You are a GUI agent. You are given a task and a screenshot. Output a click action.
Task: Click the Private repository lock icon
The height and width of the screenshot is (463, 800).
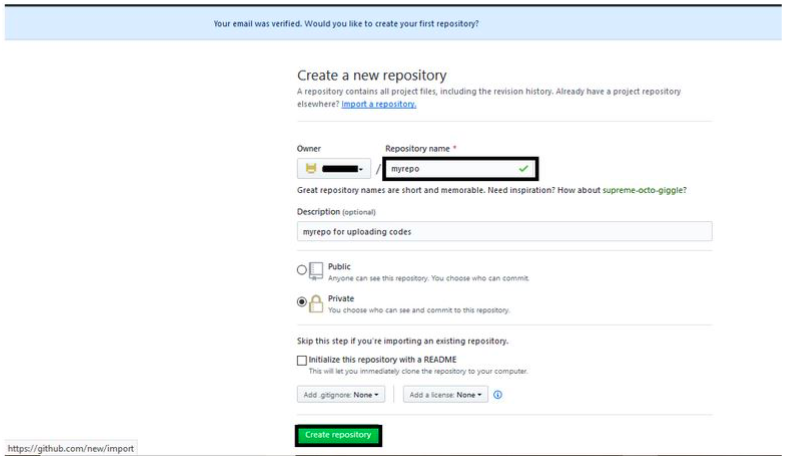[x=316, y=303]
